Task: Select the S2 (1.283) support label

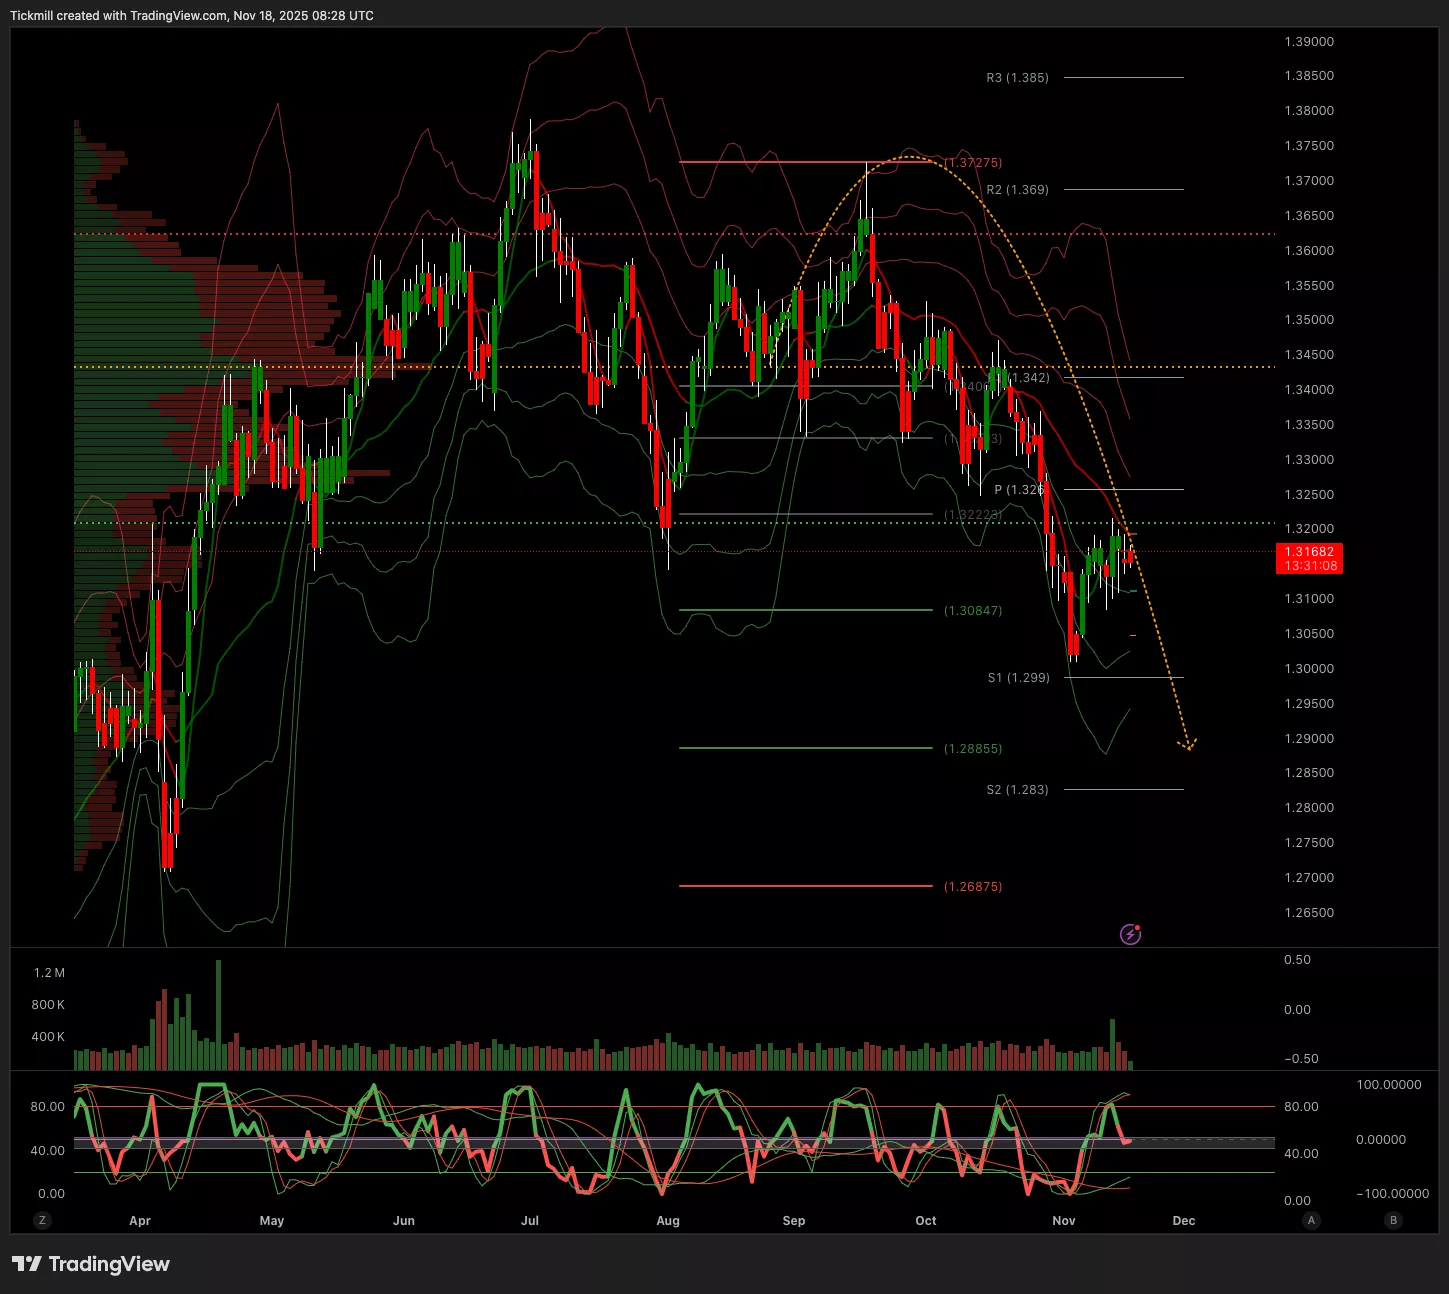Action: tap(1017, 790)
